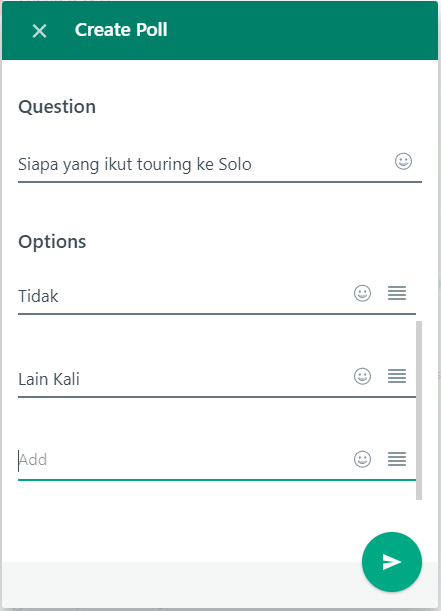Open emoji picker for the question field
This screenshot has height=611, width=441.
pos(403,161)
